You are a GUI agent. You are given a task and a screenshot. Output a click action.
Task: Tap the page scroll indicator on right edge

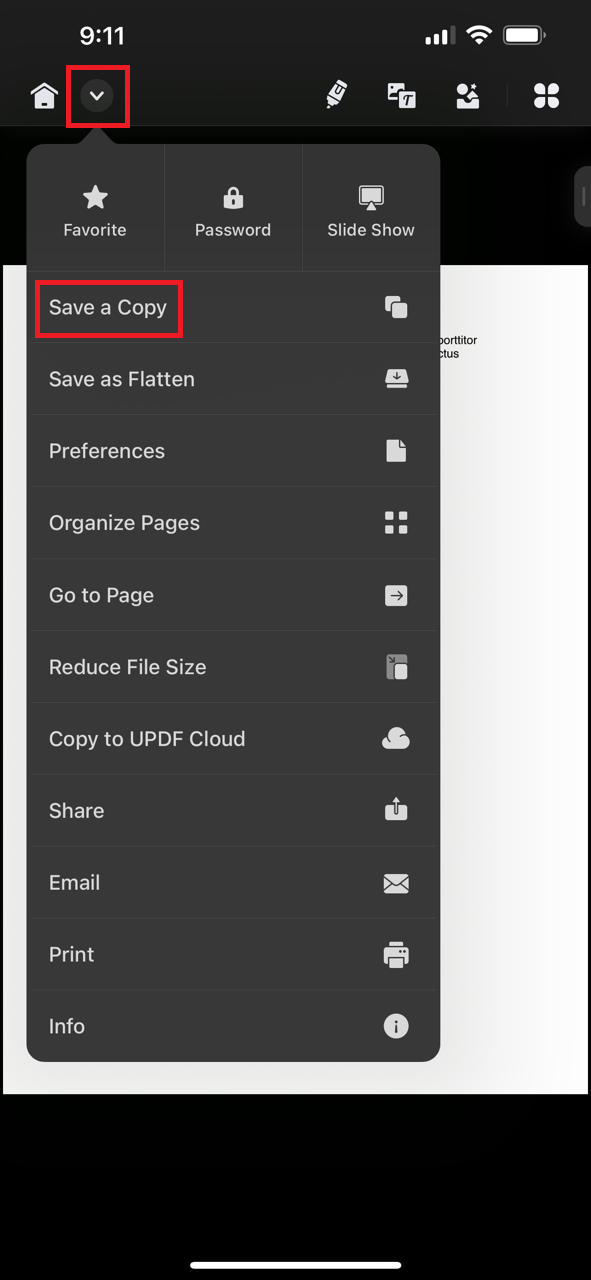point(583,197)
